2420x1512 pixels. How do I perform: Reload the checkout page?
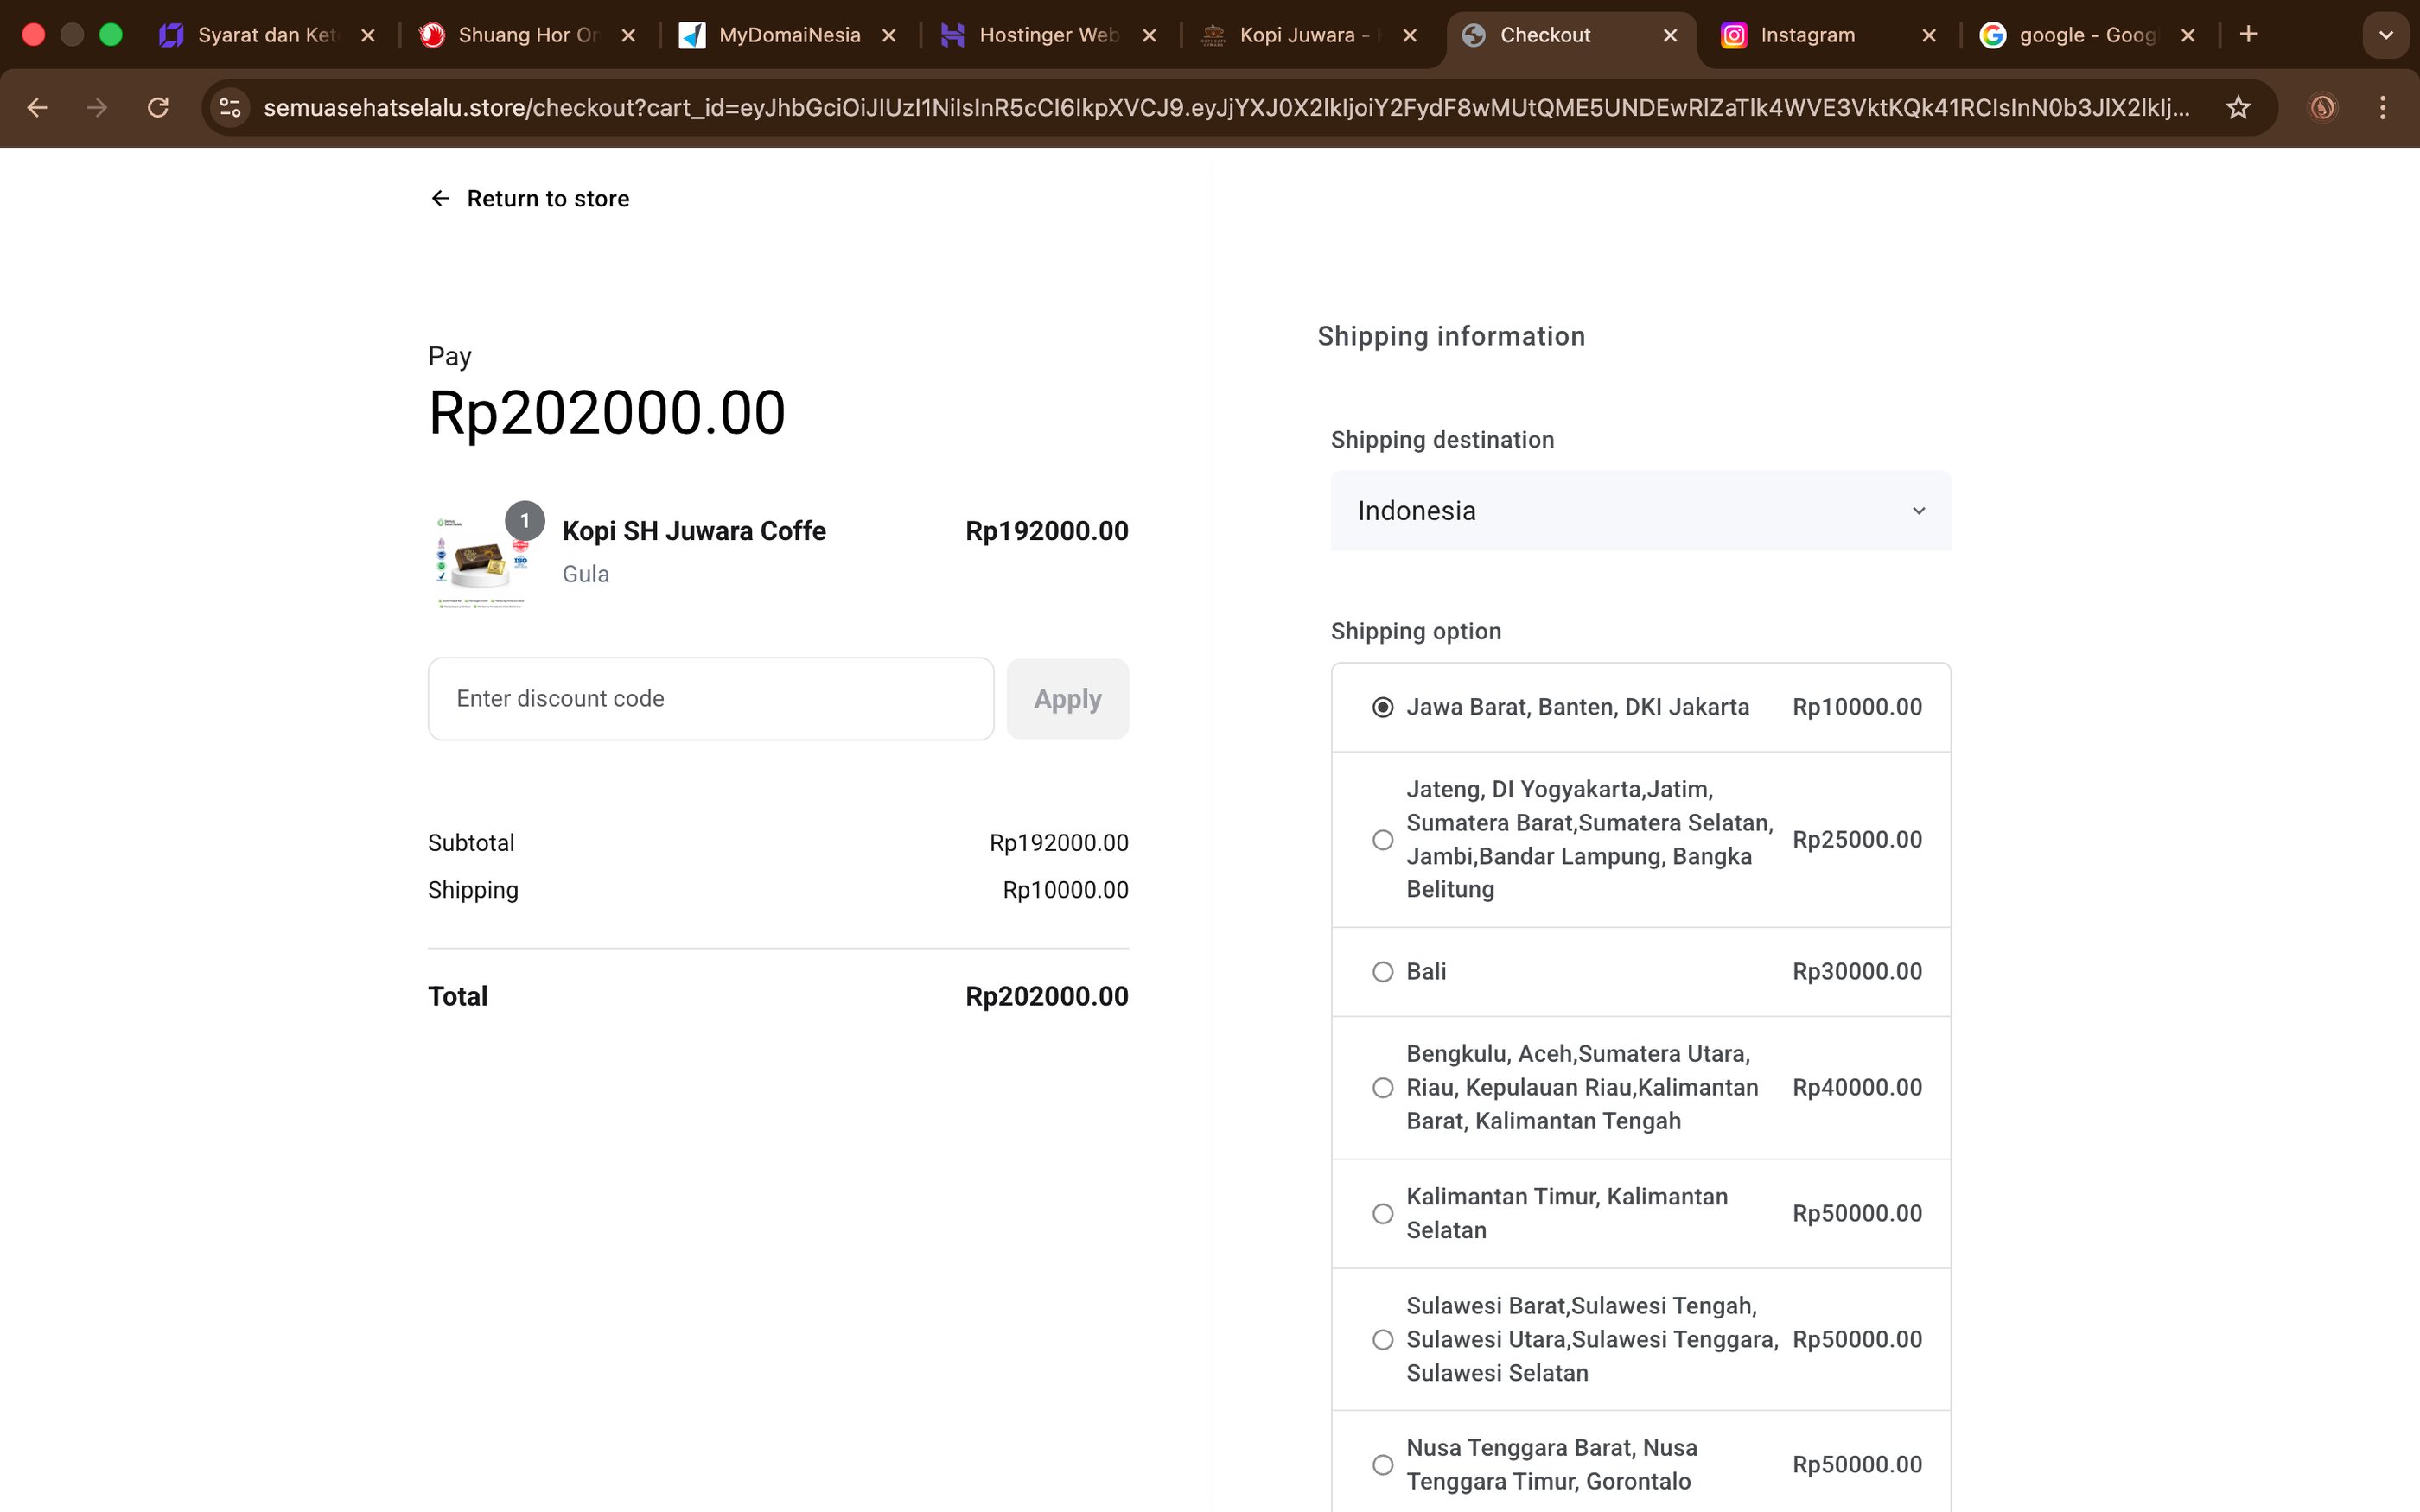coord(158,107)
